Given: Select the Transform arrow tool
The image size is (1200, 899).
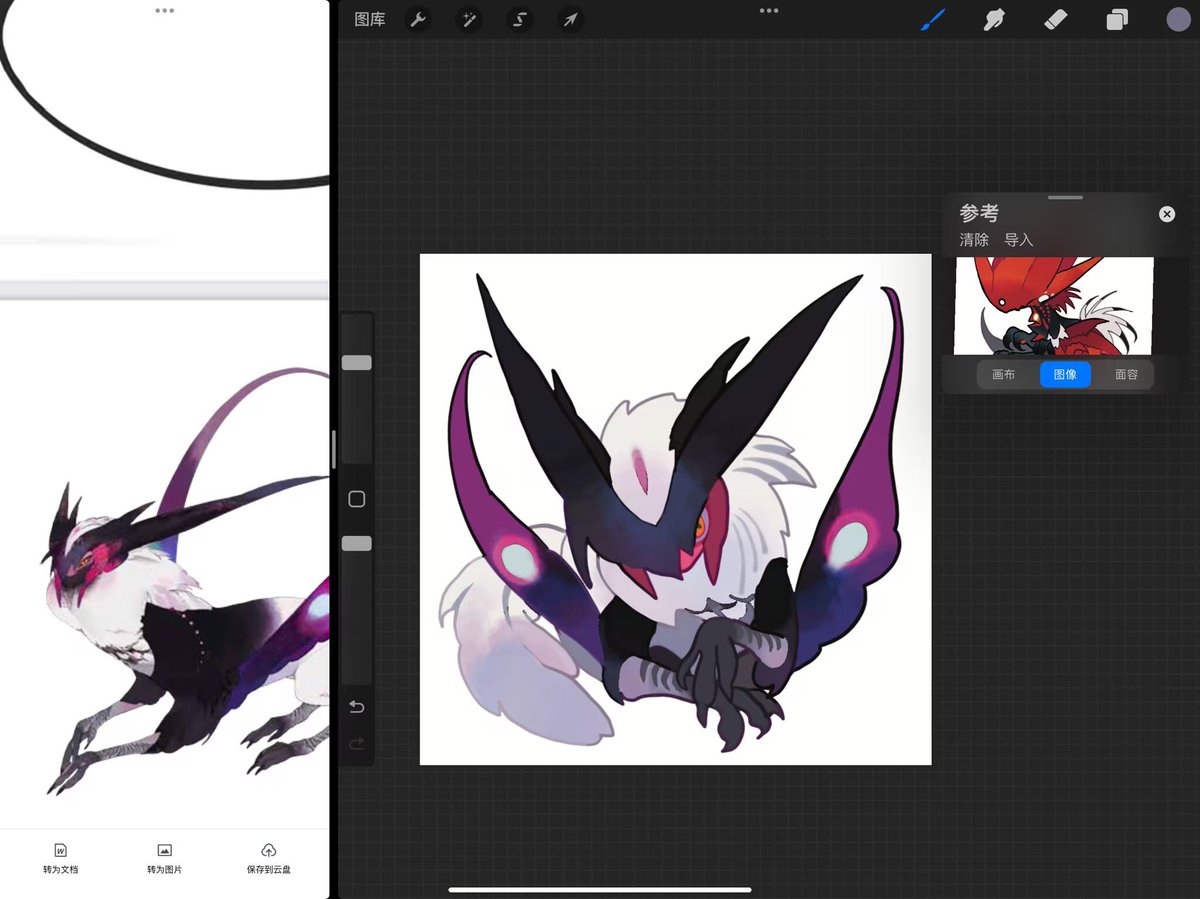Looking at the screenshot, I should pos(570,19).
